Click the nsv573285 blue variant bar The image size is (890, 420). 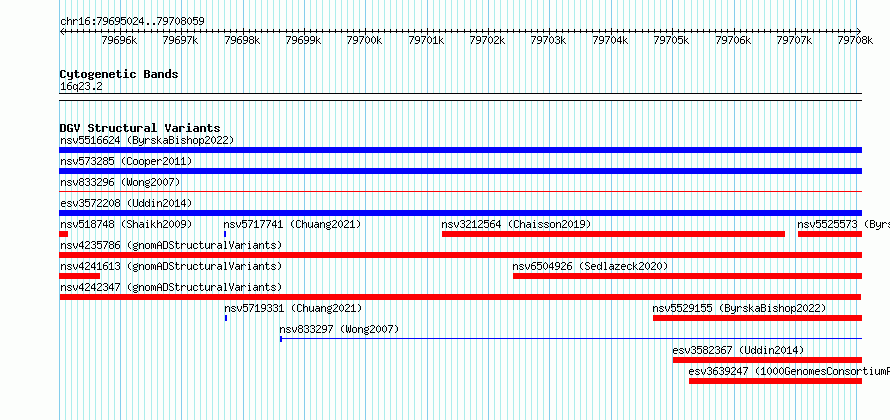pos(461,171)
